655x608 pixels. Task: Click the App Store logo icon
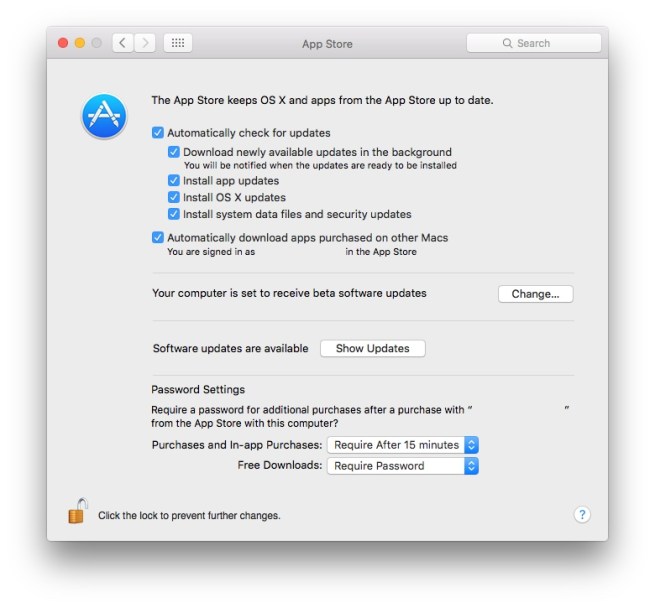tap(104, 116)
